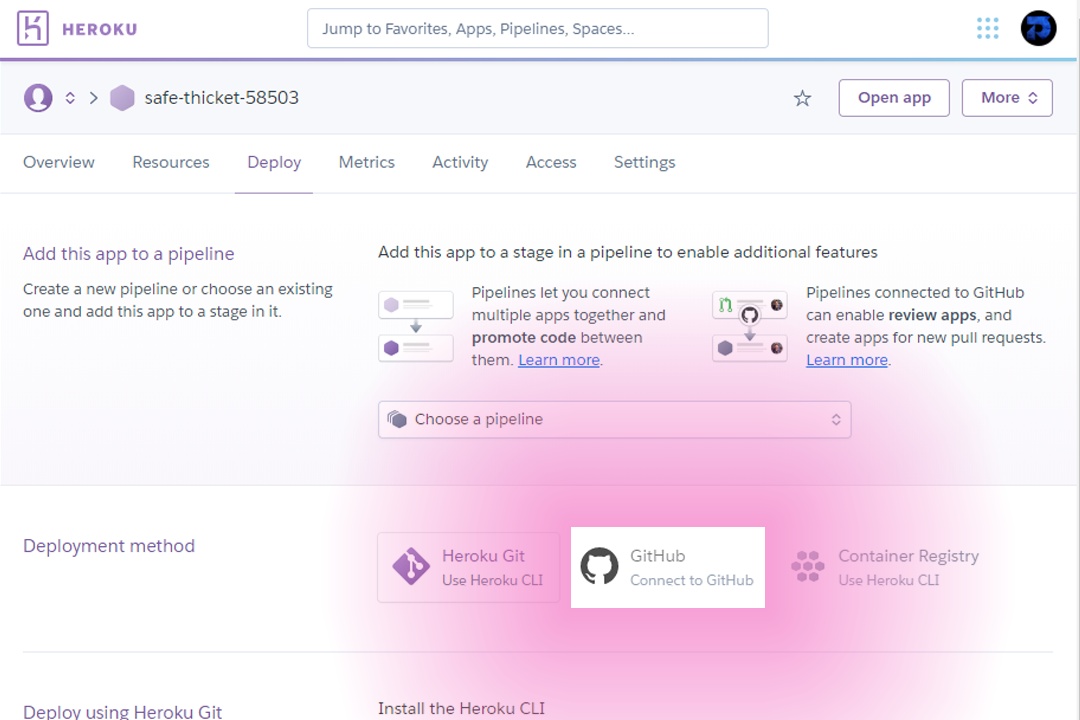Click the Heroku logo icon
Screen dimensions: 1080x720
click(x=32, y=28)
